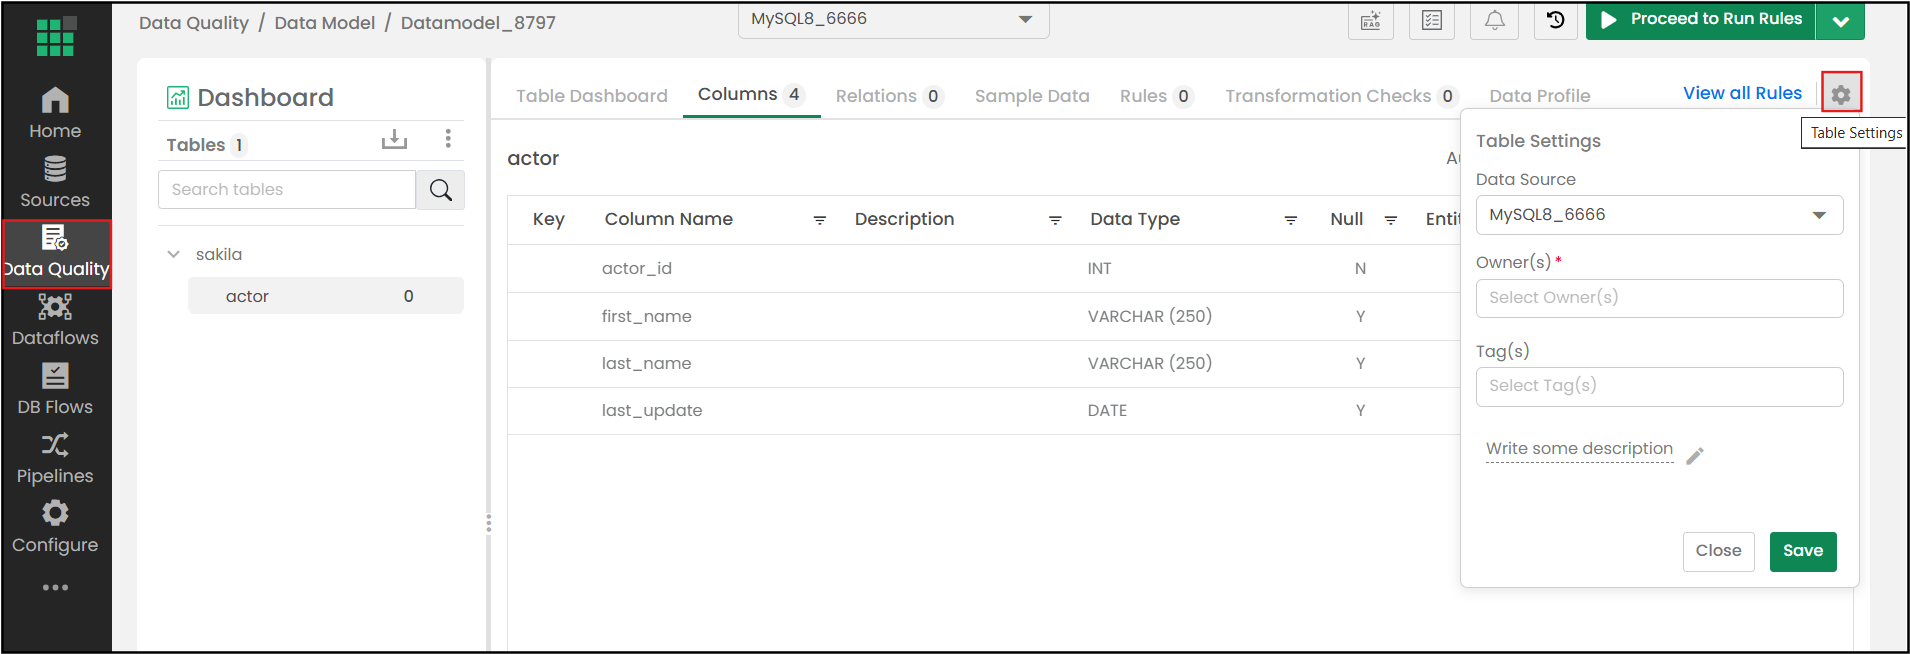Open the Sources section in sidebar
Viewport: 1910px width, 654px height.
click(x=55, y=182)
